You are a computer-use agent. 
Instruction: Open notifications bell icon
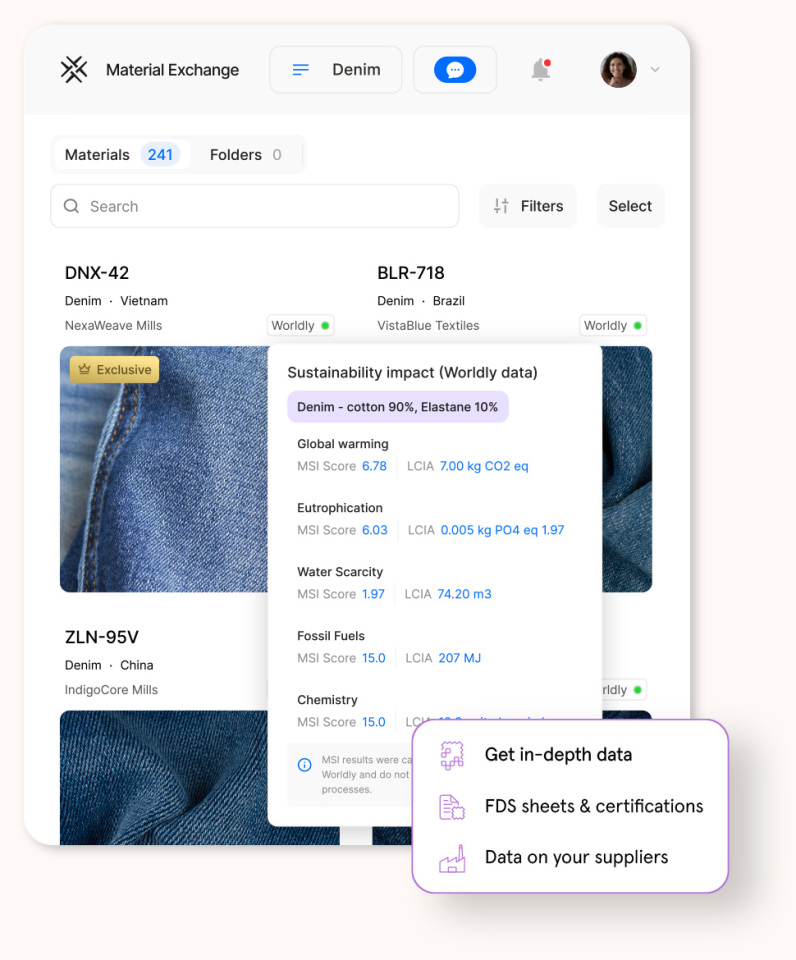(x=541, y=70)
